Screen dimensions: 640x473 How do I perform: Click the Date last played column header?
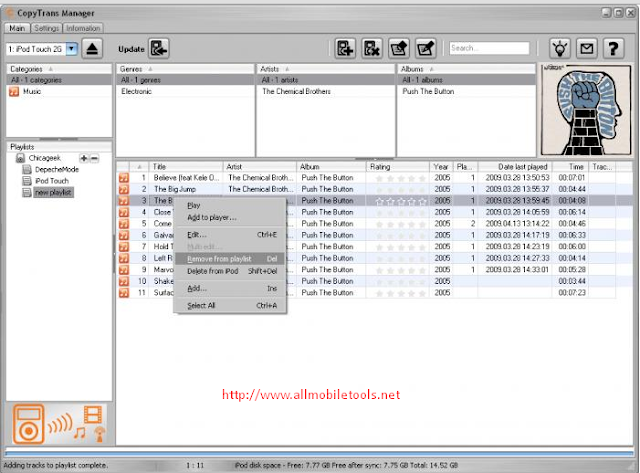click(x=515, y=167)
